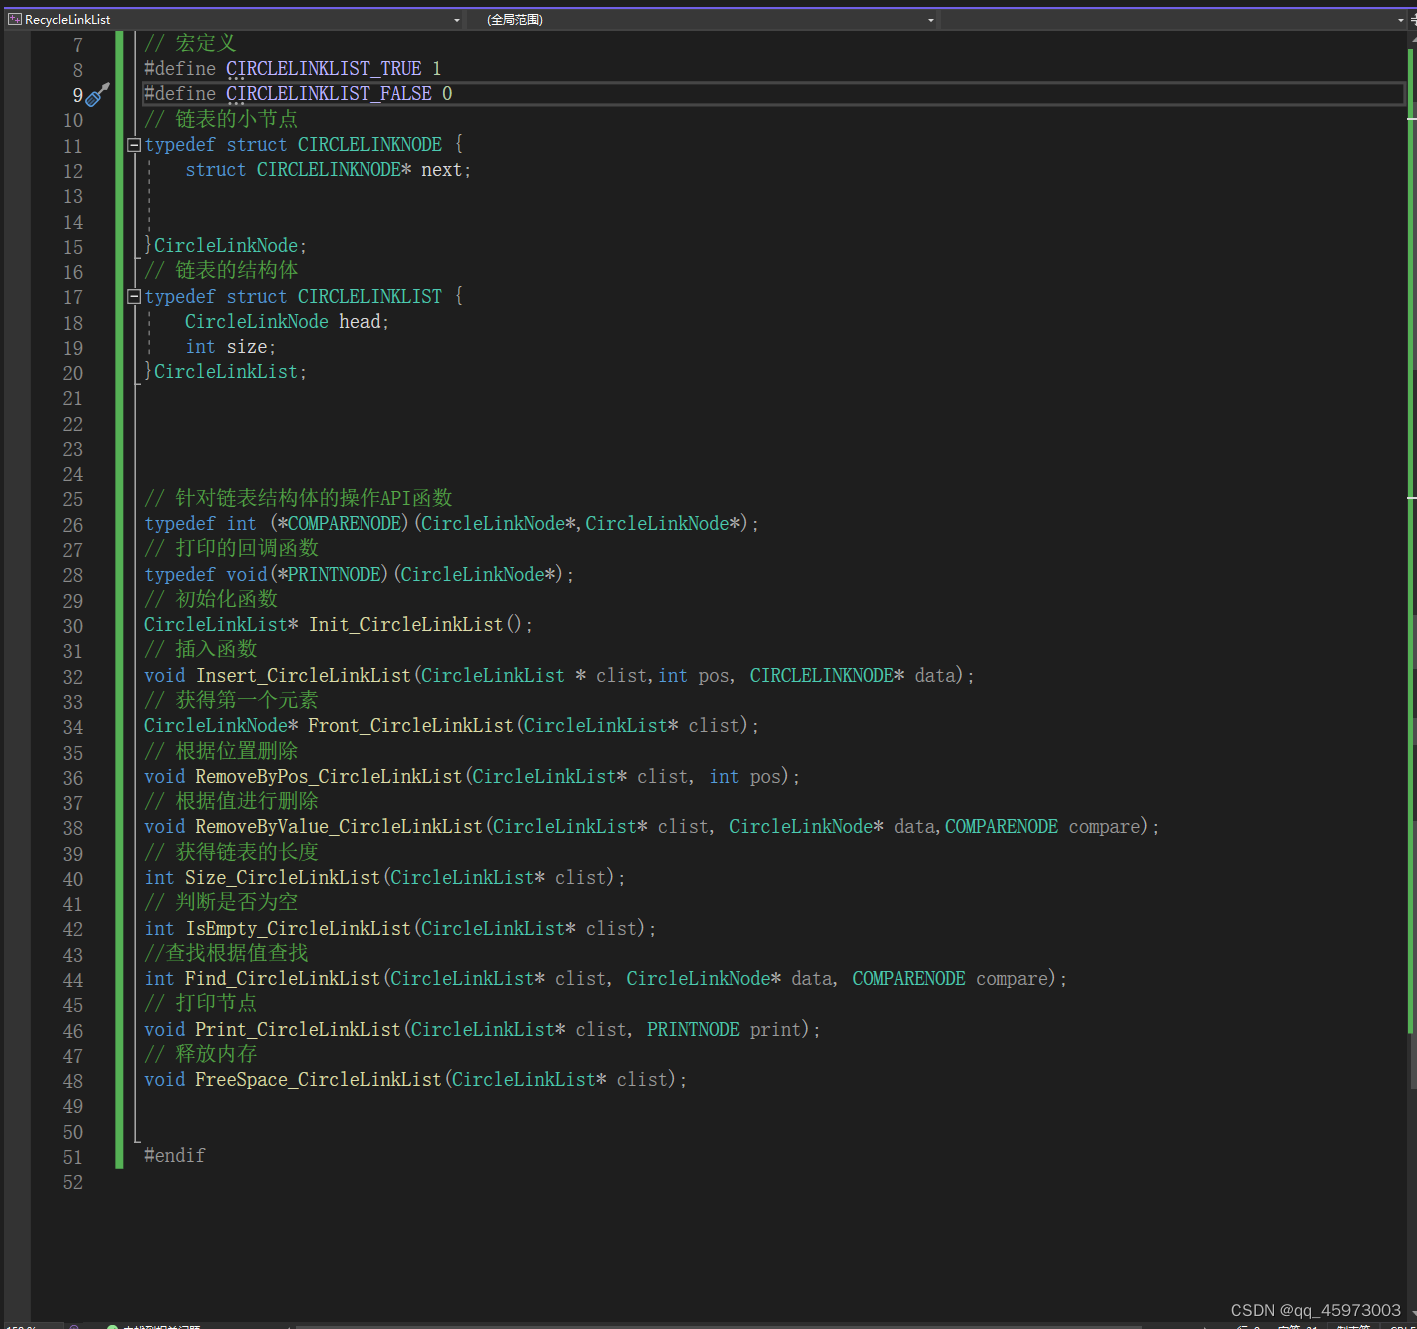Image resolution: width=1417 pixels, height=1329 pixels.
Task: Click the Init_CircleLinkList function name
Action: pos(406,625)
